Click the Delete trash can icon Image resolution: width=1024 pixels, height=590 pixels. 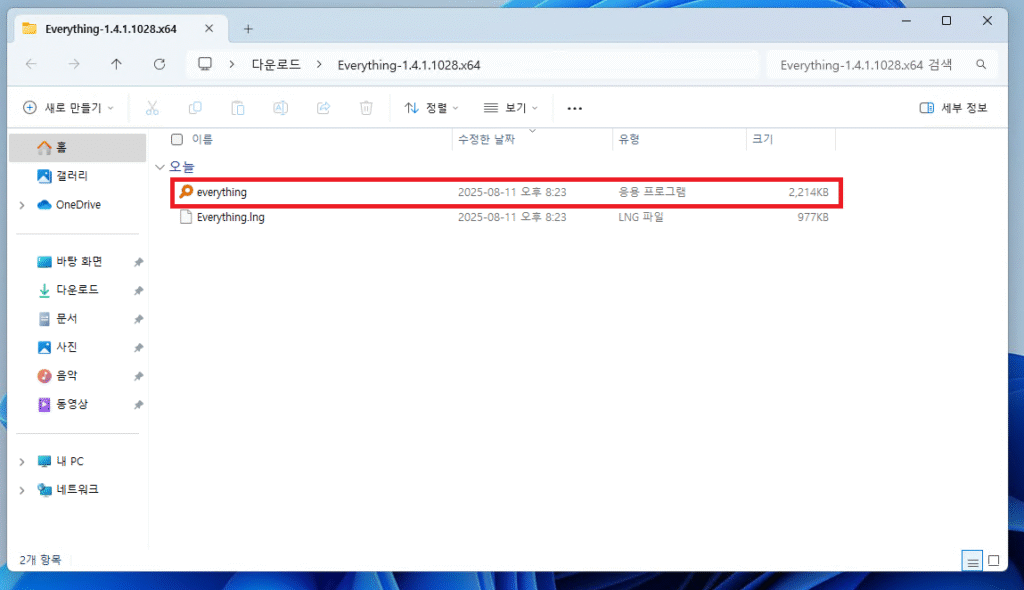point(366,108)
